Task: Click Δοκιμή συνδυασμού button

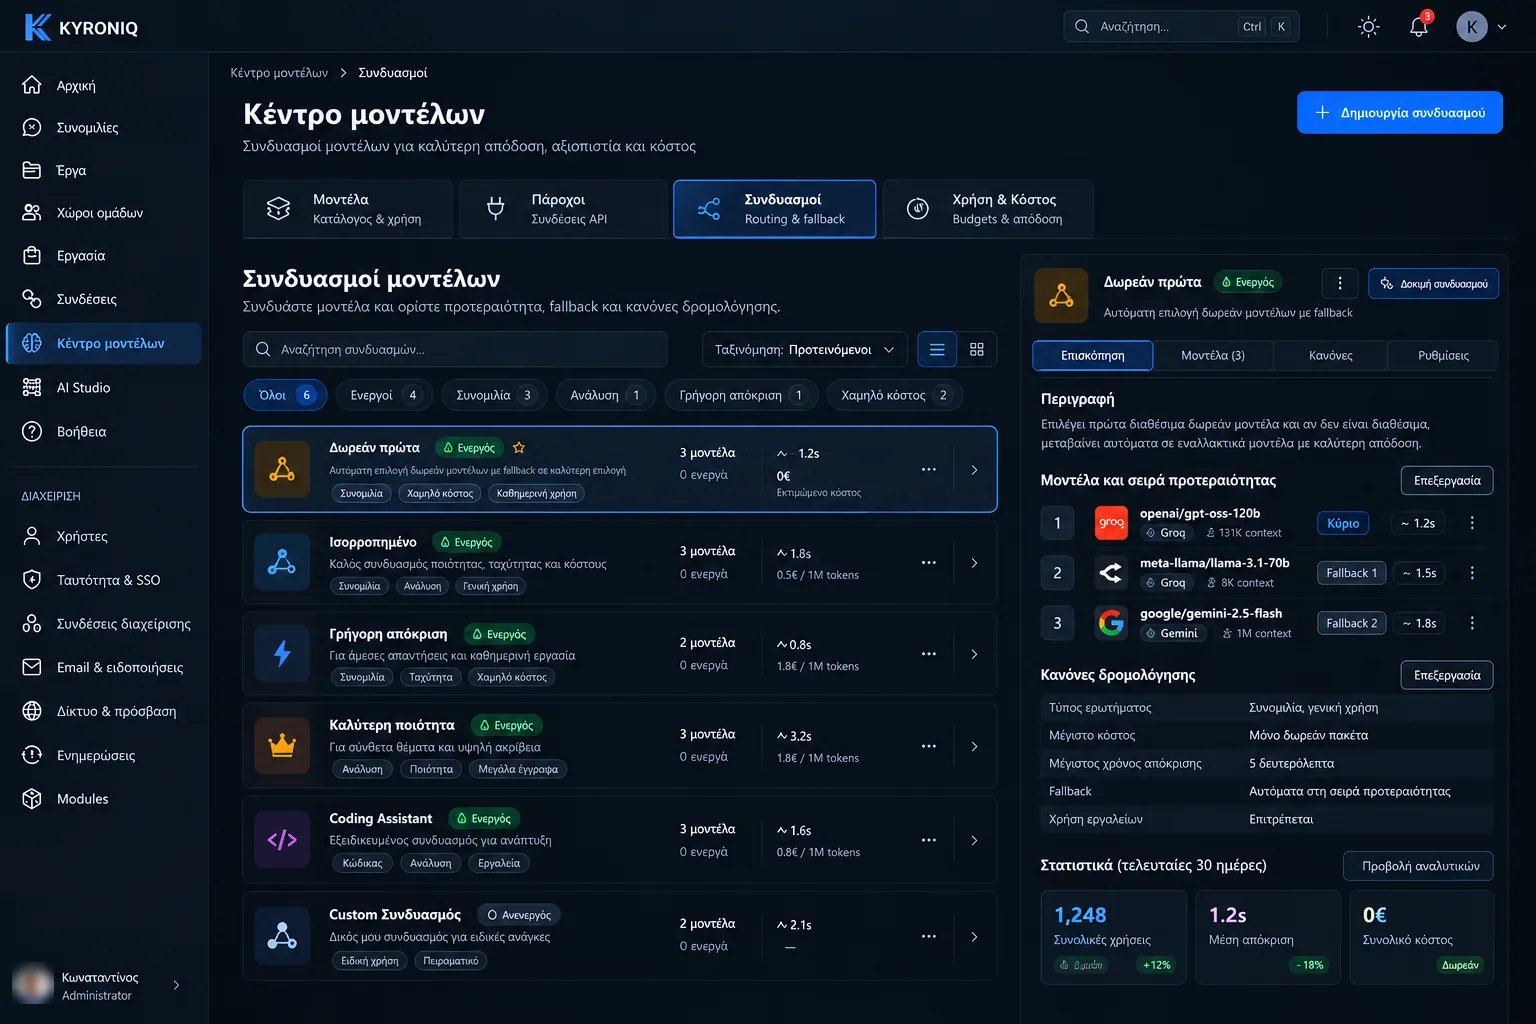Action: click(1434, 283)
